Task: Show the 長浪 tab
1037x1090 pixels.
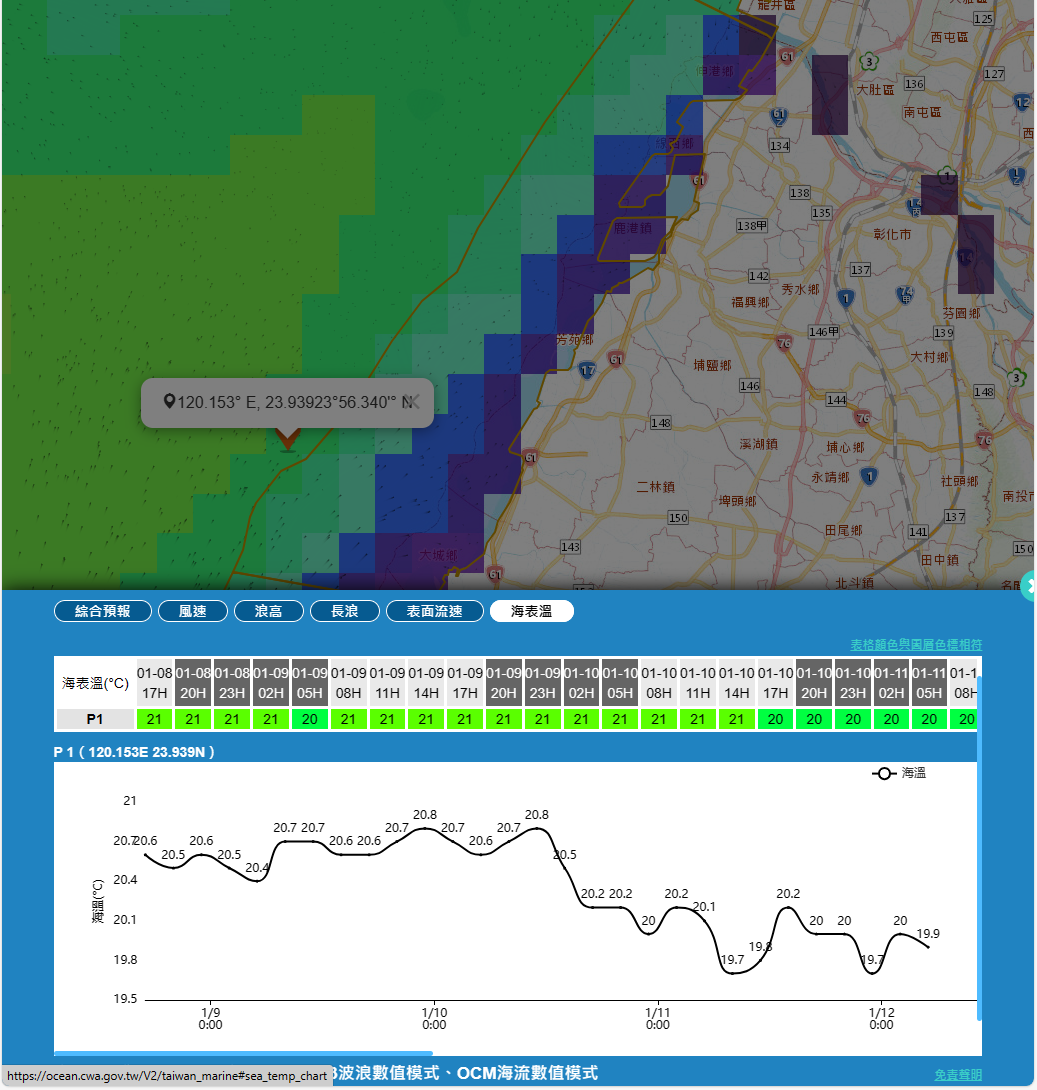Action: coord(345,611)
